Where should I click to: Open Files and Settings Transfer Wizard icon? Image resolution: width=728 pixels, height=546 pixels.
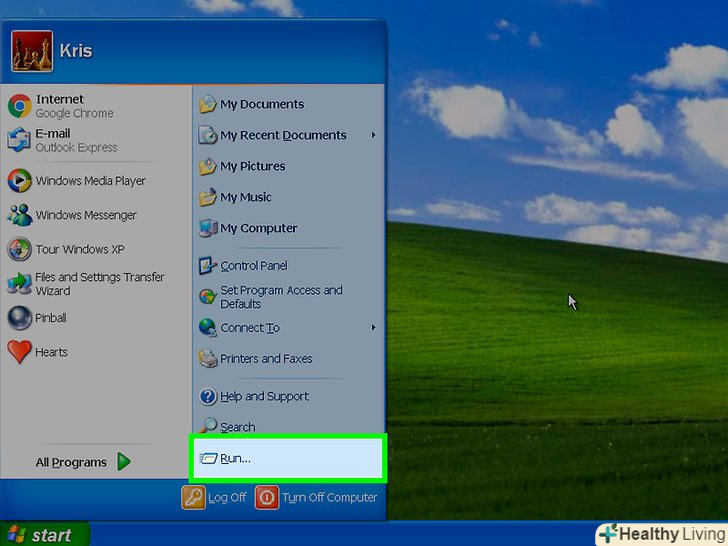19,283
